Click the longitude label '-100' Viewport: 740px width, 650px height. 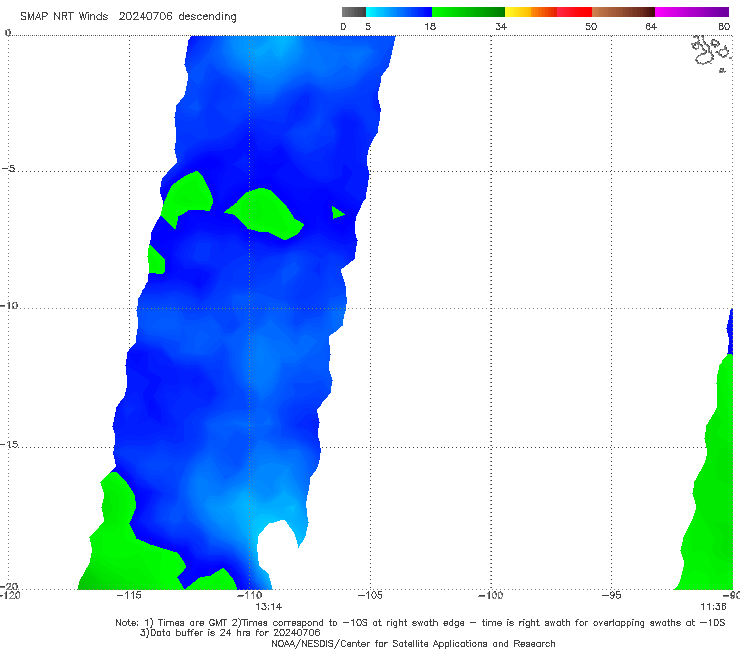pos(490,595)
